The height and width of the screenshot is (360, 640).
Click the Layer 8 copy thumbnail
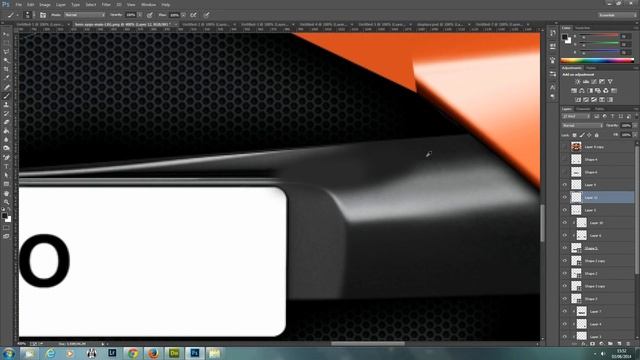tap(576, 147)
